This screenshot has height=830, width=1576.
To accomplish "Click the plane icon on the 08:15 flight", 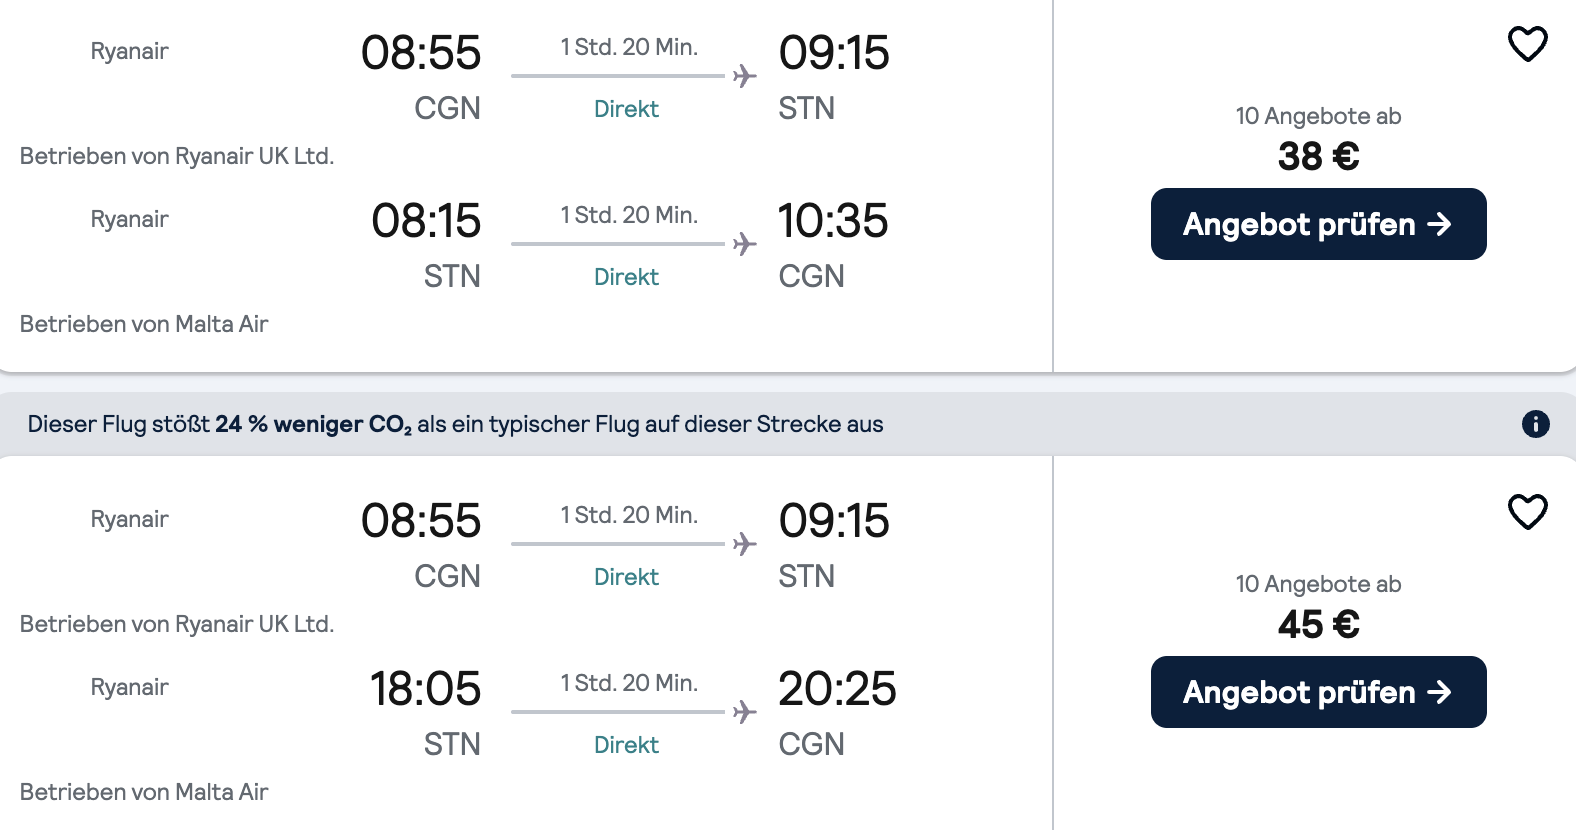I will click(x=744, y=244).
